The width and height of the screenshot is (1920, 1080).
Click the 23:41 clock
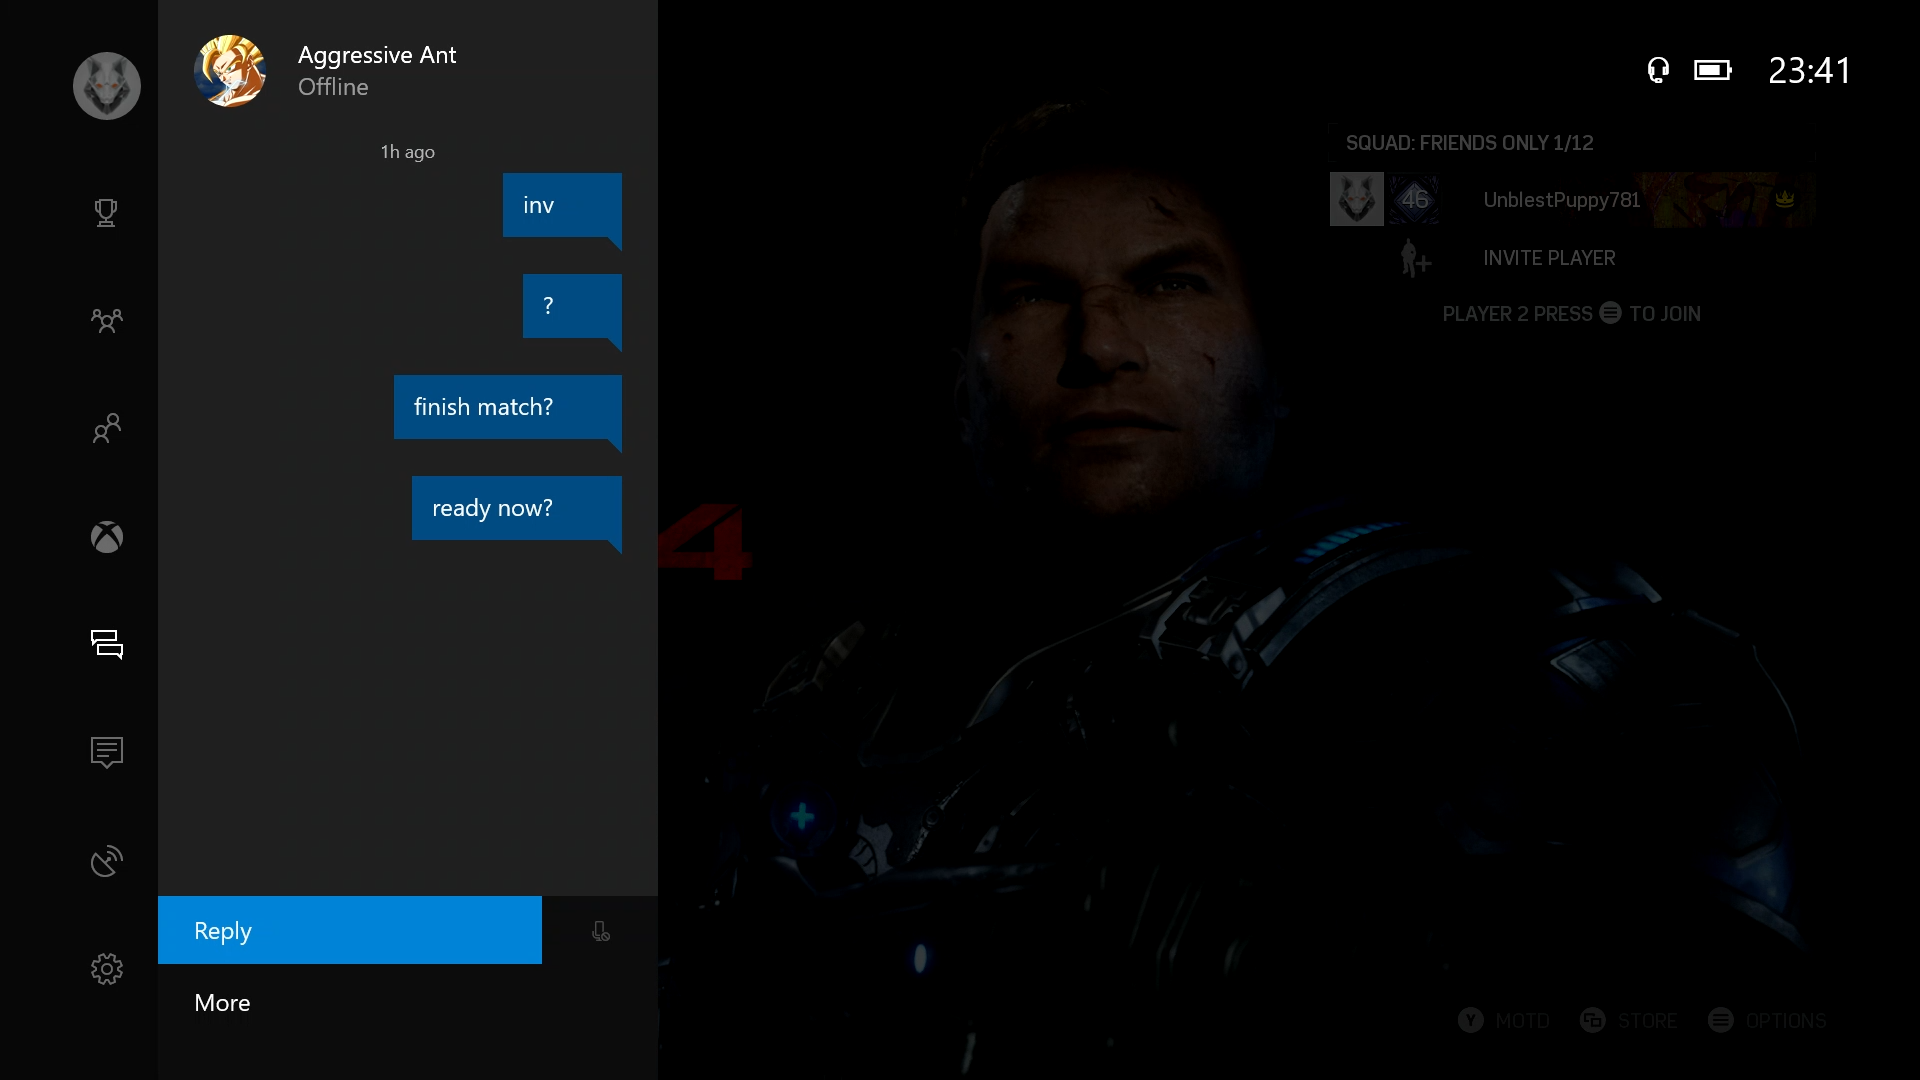click(x=1810, y=70)
